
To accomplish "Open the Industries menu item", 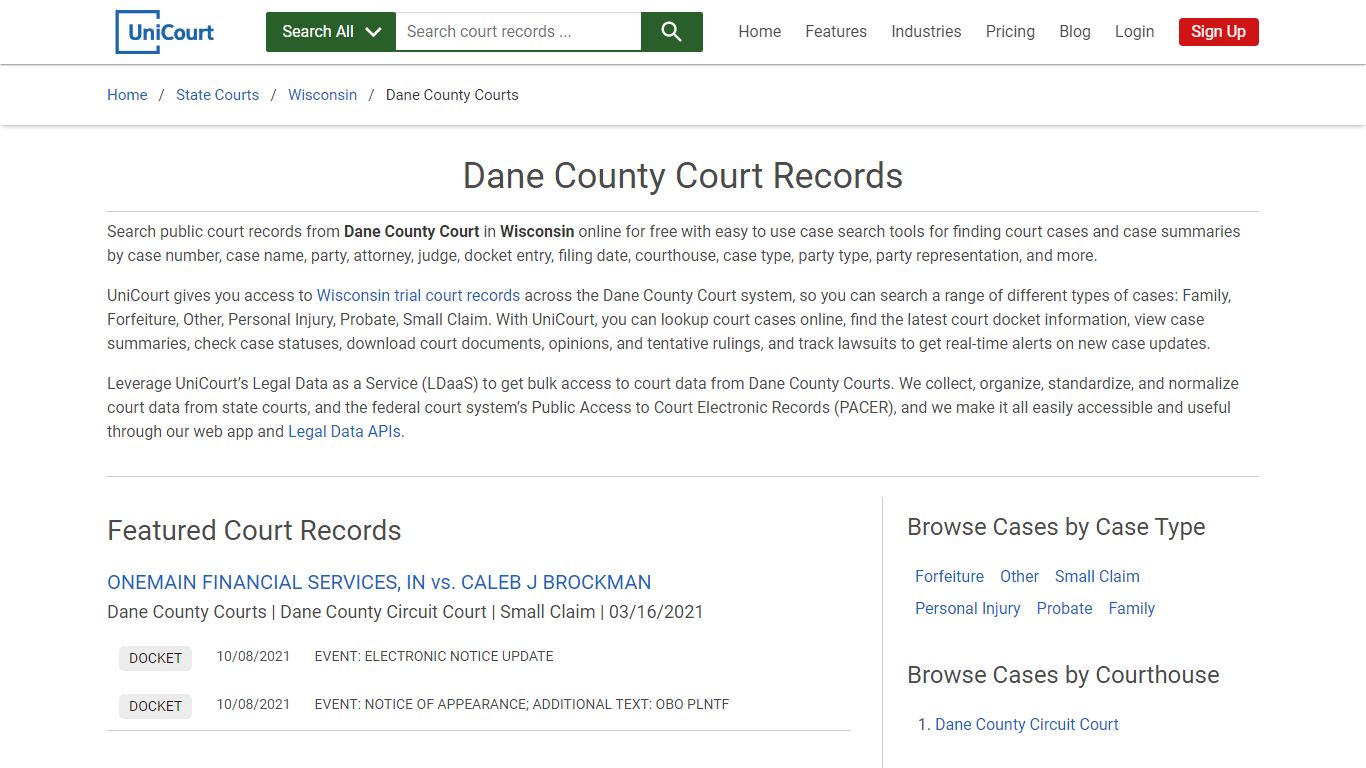I will (926, 32).
